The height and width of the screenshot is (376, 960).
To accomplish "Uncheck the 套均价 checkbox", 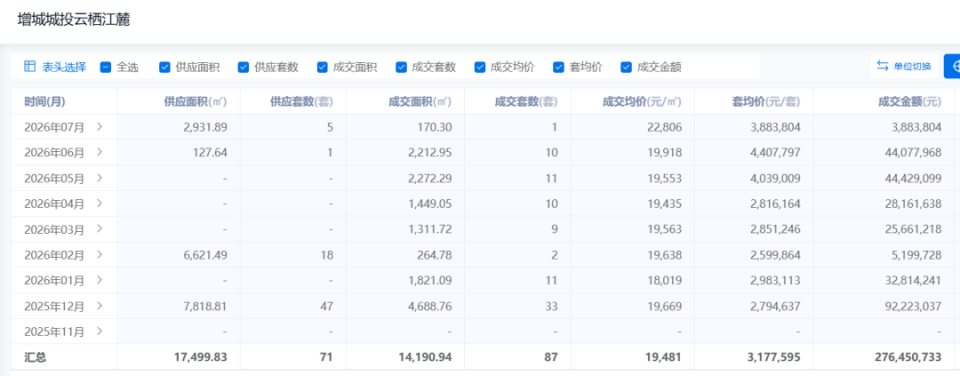I will click(558, 67).
